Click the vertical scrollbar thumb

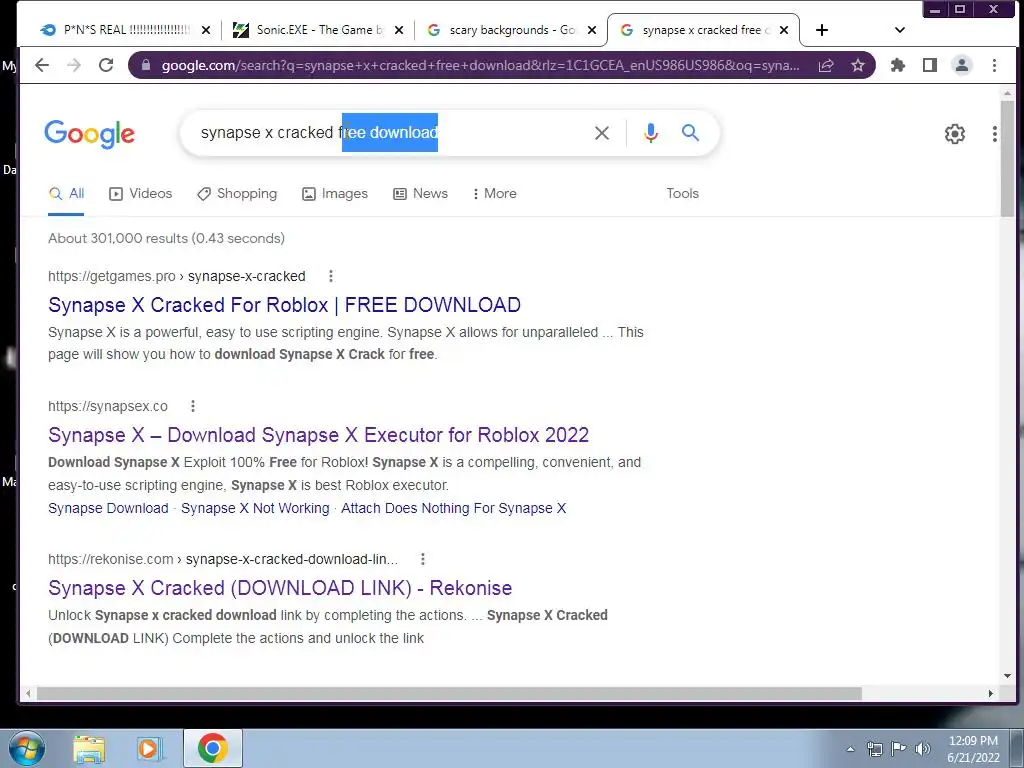click(1007, 159)
